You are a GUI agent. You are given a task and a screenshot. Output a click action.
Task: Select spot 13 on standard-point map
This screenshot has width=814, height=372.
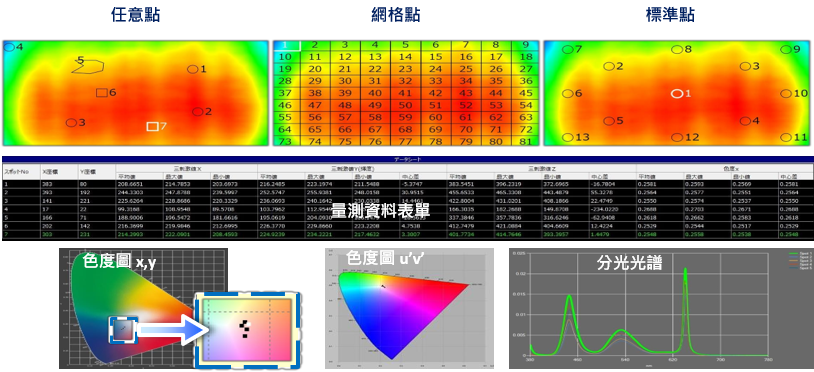568,137
